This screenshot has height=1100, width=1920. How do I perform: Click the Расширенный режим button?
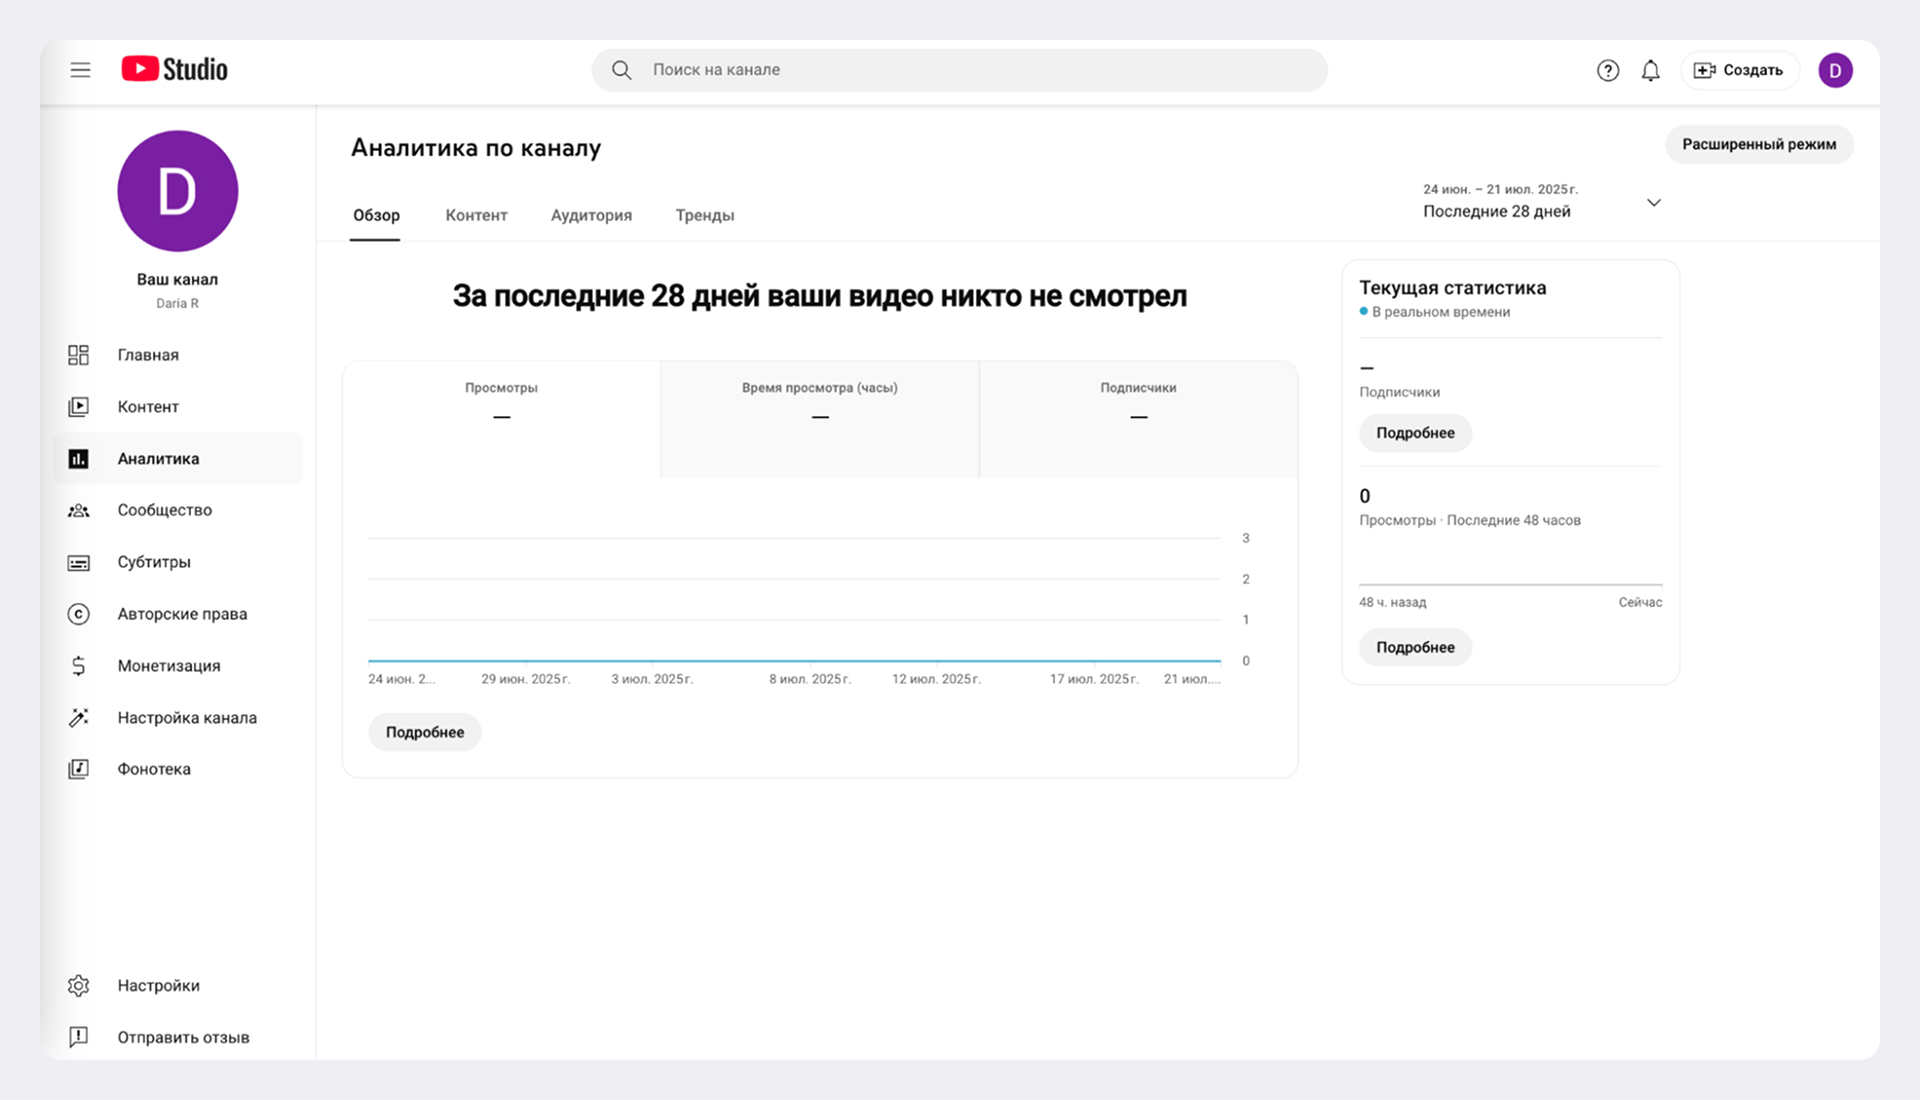click(1758, 144)
